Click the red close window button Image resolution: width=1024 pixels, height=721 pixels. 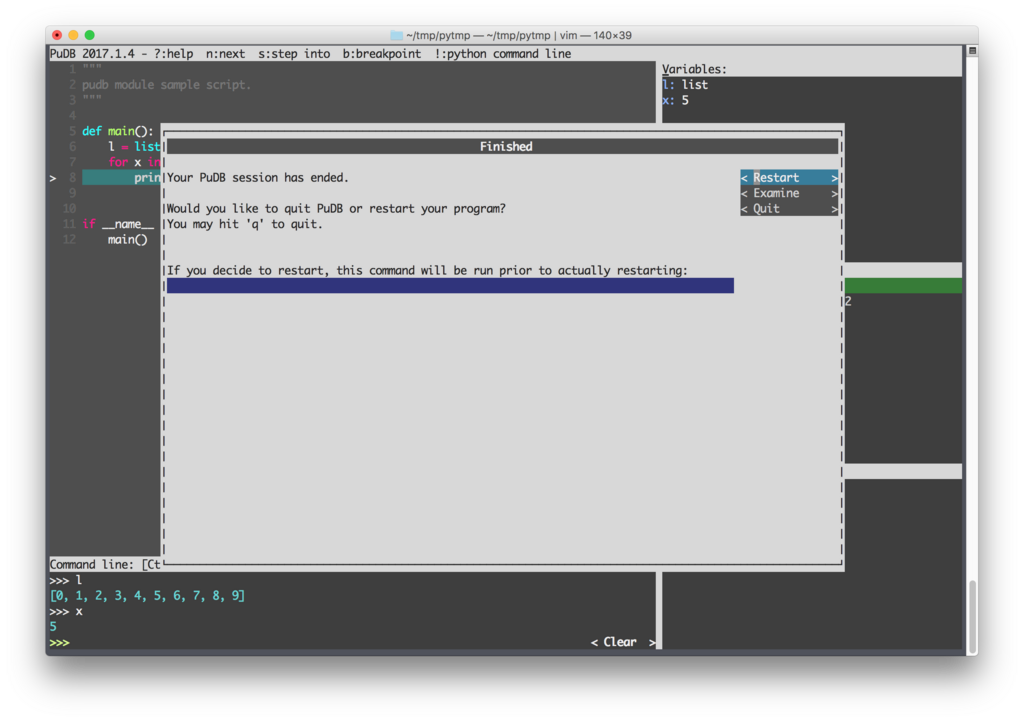point(57,35)
